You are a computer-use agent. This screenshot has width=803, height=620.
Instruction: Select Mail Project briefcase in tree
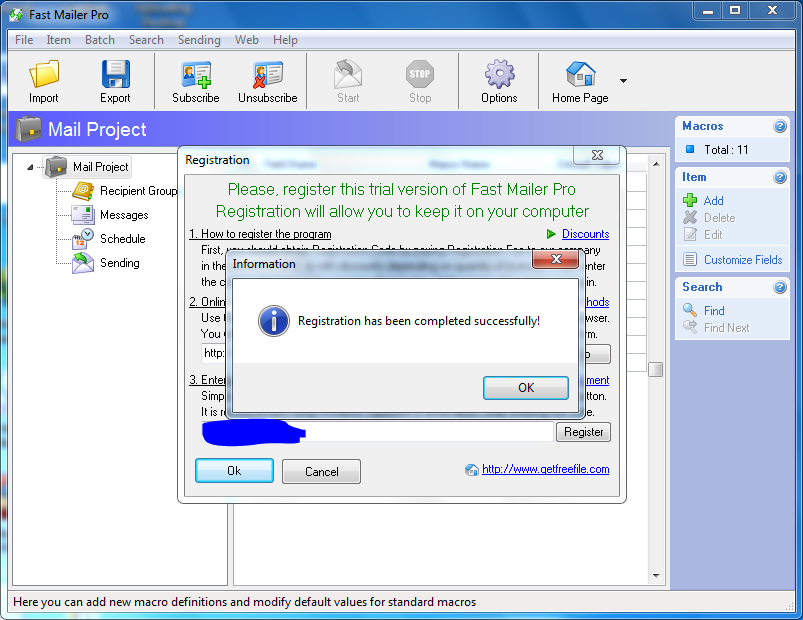coord(56,166)
